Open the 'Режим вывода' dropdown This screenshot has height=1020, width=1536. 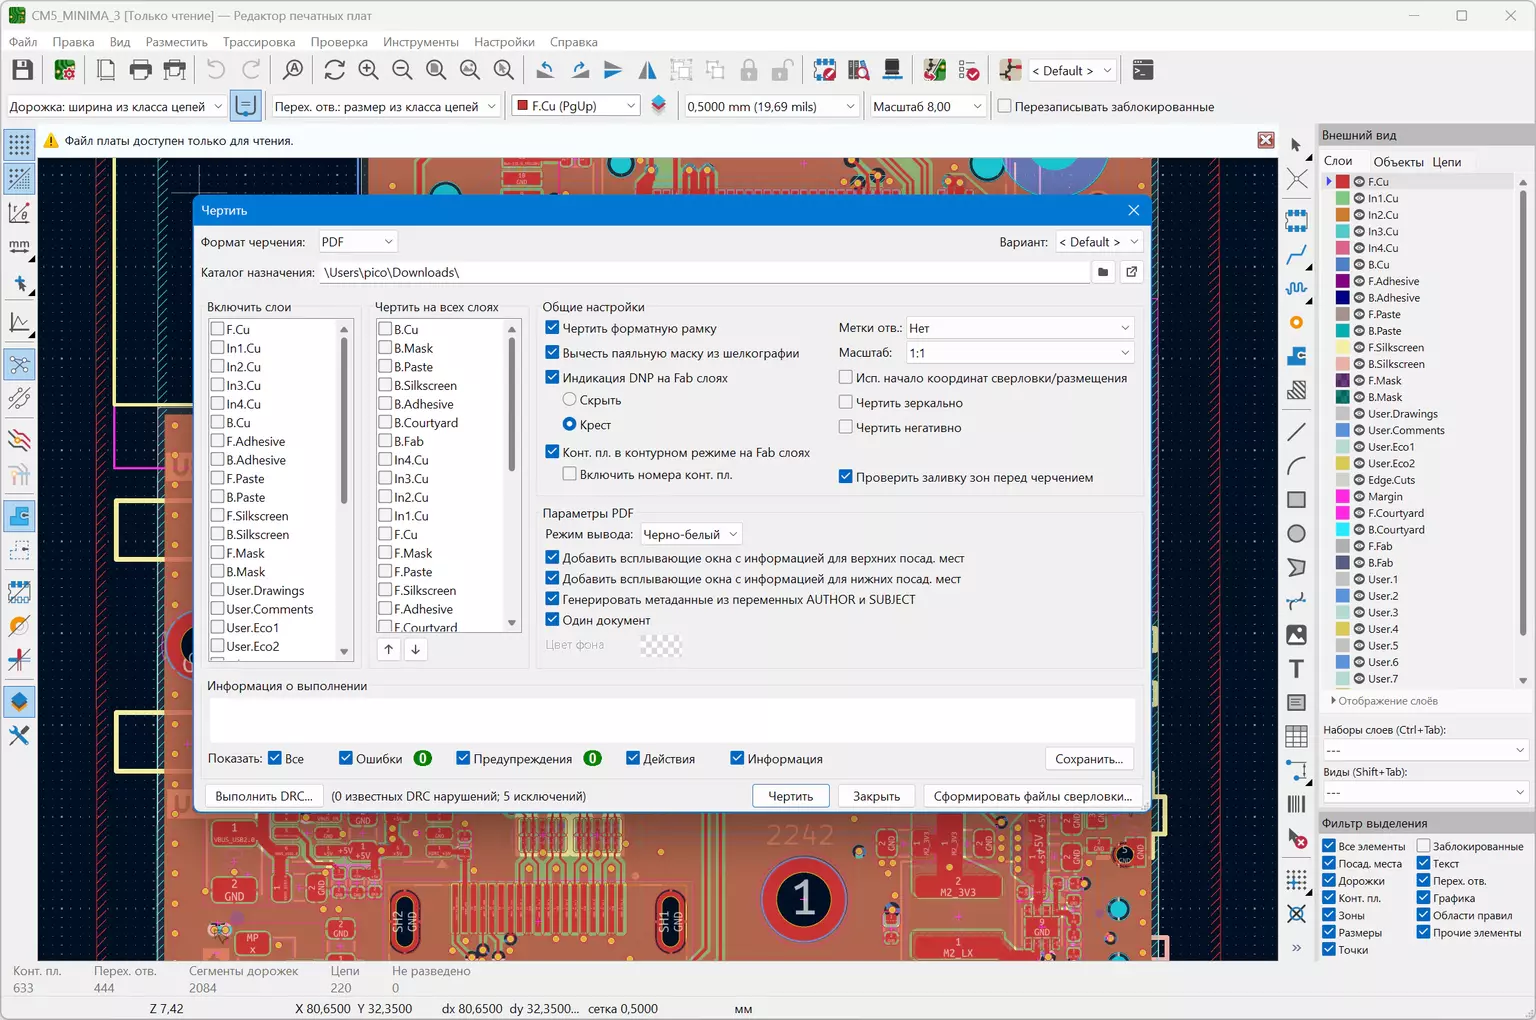tap(691, 535)
